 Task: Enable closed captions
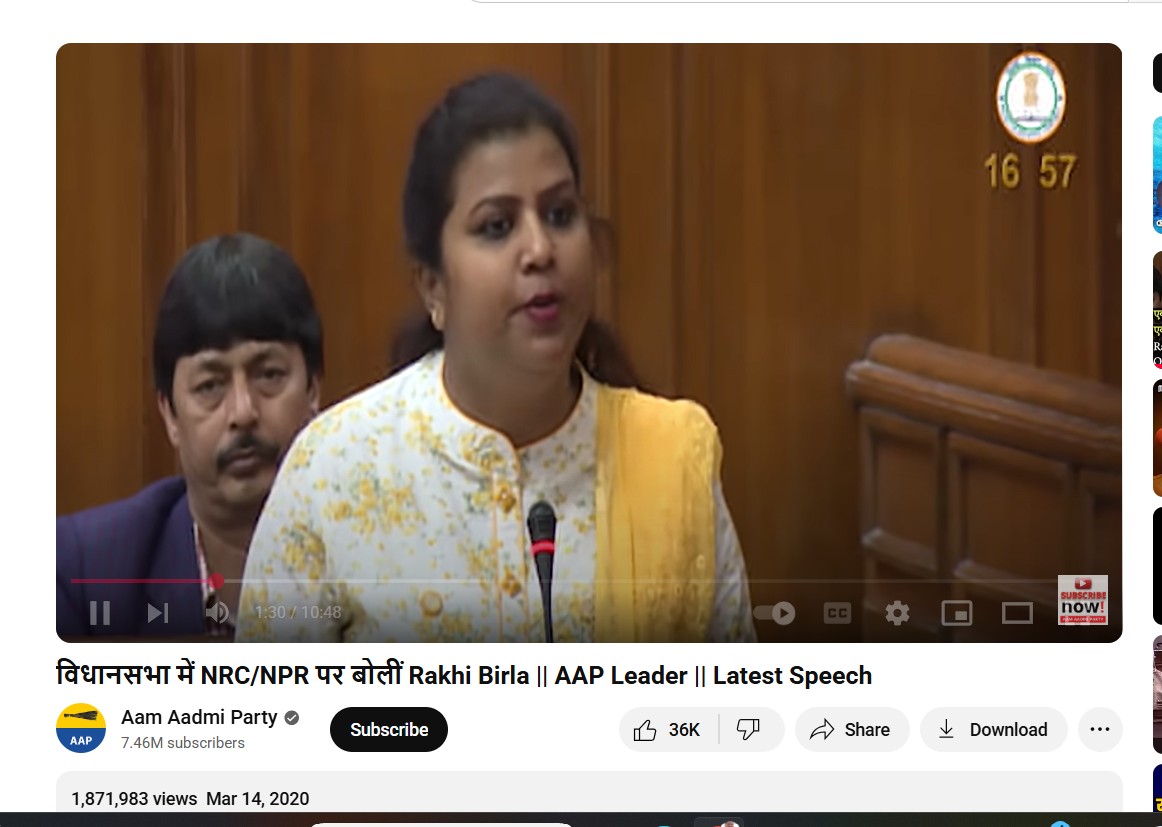838,612
